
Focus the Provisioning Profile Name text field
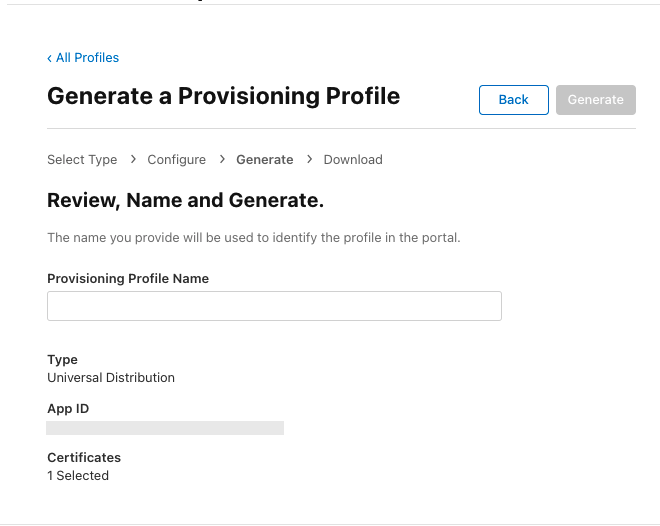(274, 306)
